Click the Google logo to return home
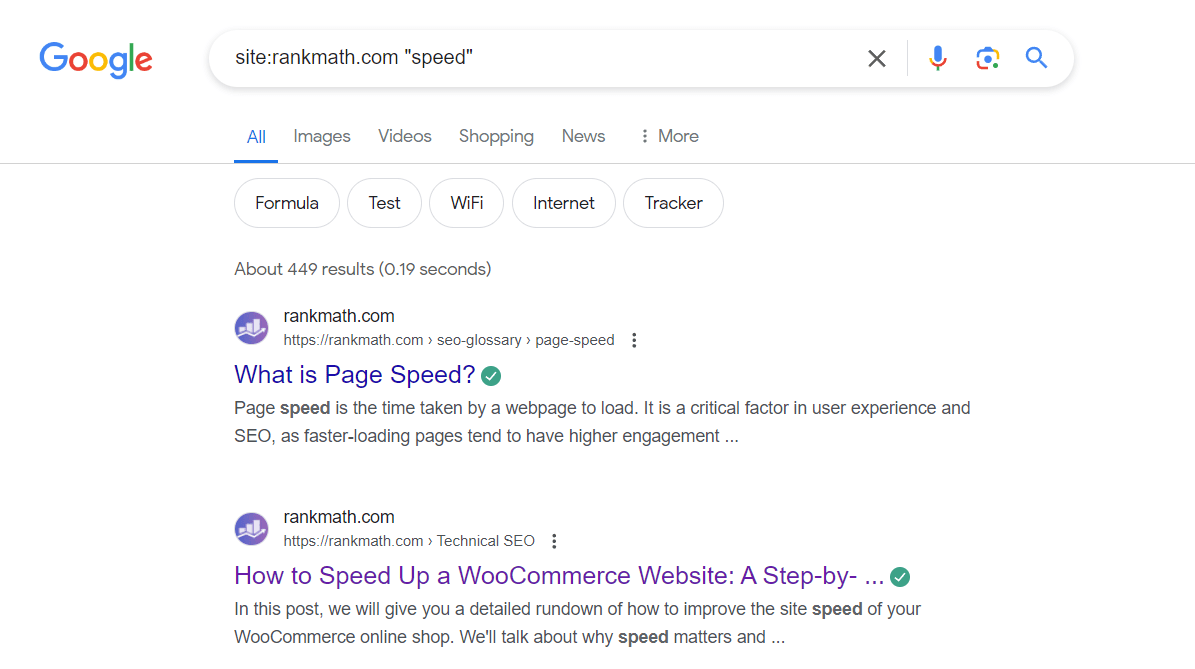 [x=95, y=60]
